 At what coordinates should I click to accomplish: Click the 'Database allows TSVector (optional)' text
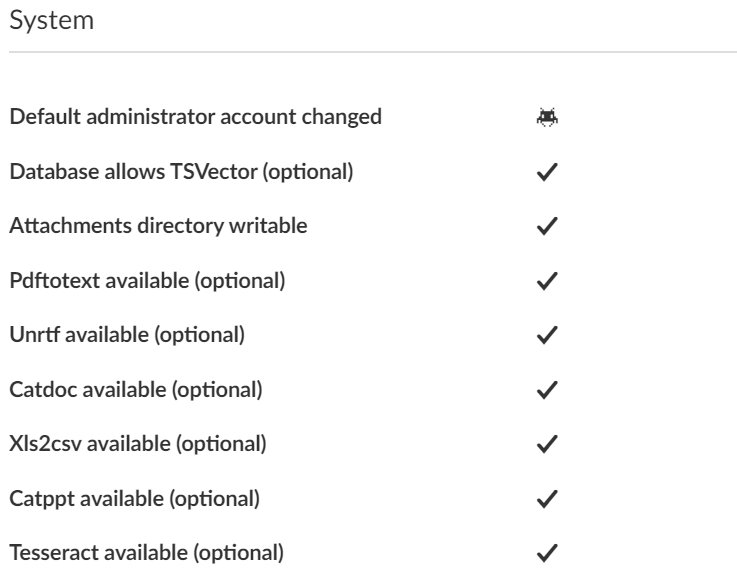pos(182,172)
